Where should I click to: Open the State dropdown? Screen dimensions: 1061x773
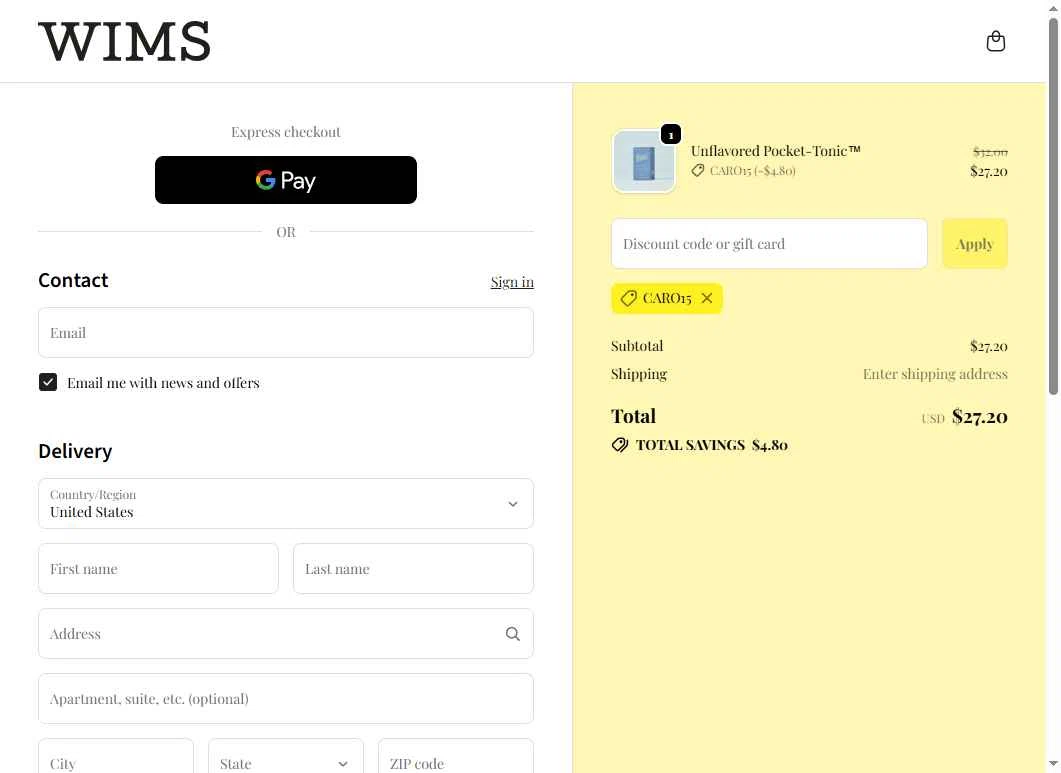click(x=286, y=757)
